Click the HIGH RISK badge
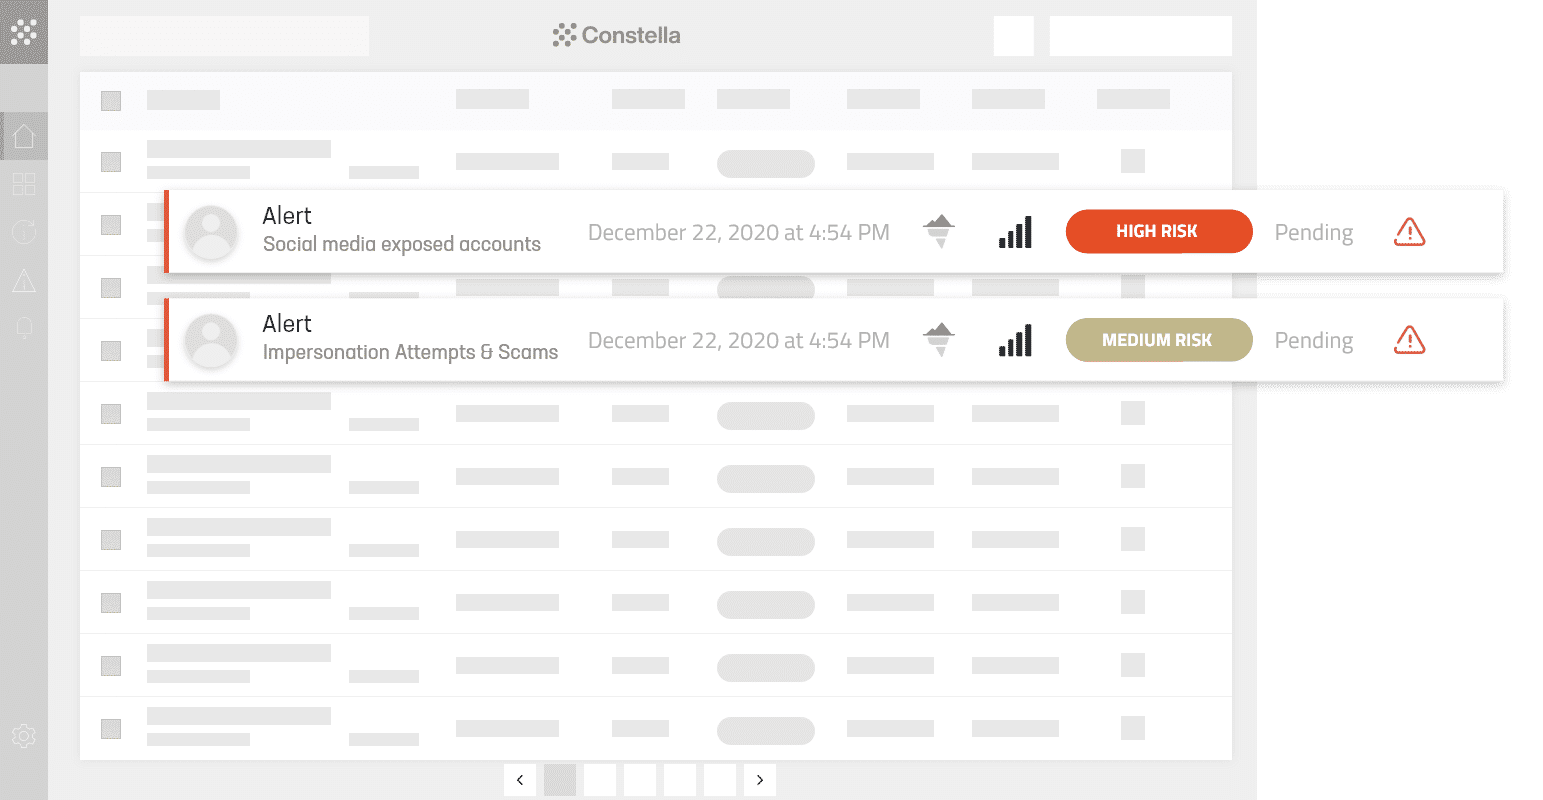Viewport: 1543px width, 800px height. click(1159, 231)
